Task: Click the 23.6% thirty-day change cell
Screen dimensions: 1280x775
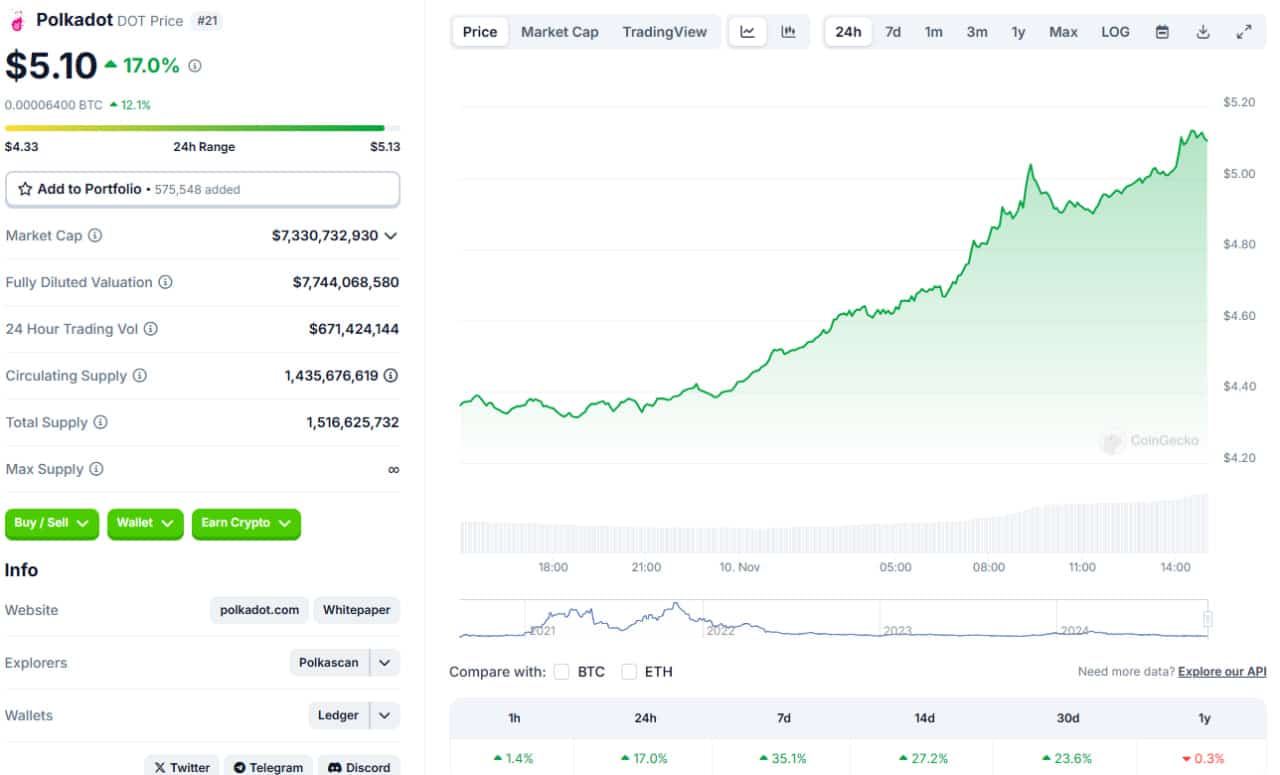Action: [1068, 758]
